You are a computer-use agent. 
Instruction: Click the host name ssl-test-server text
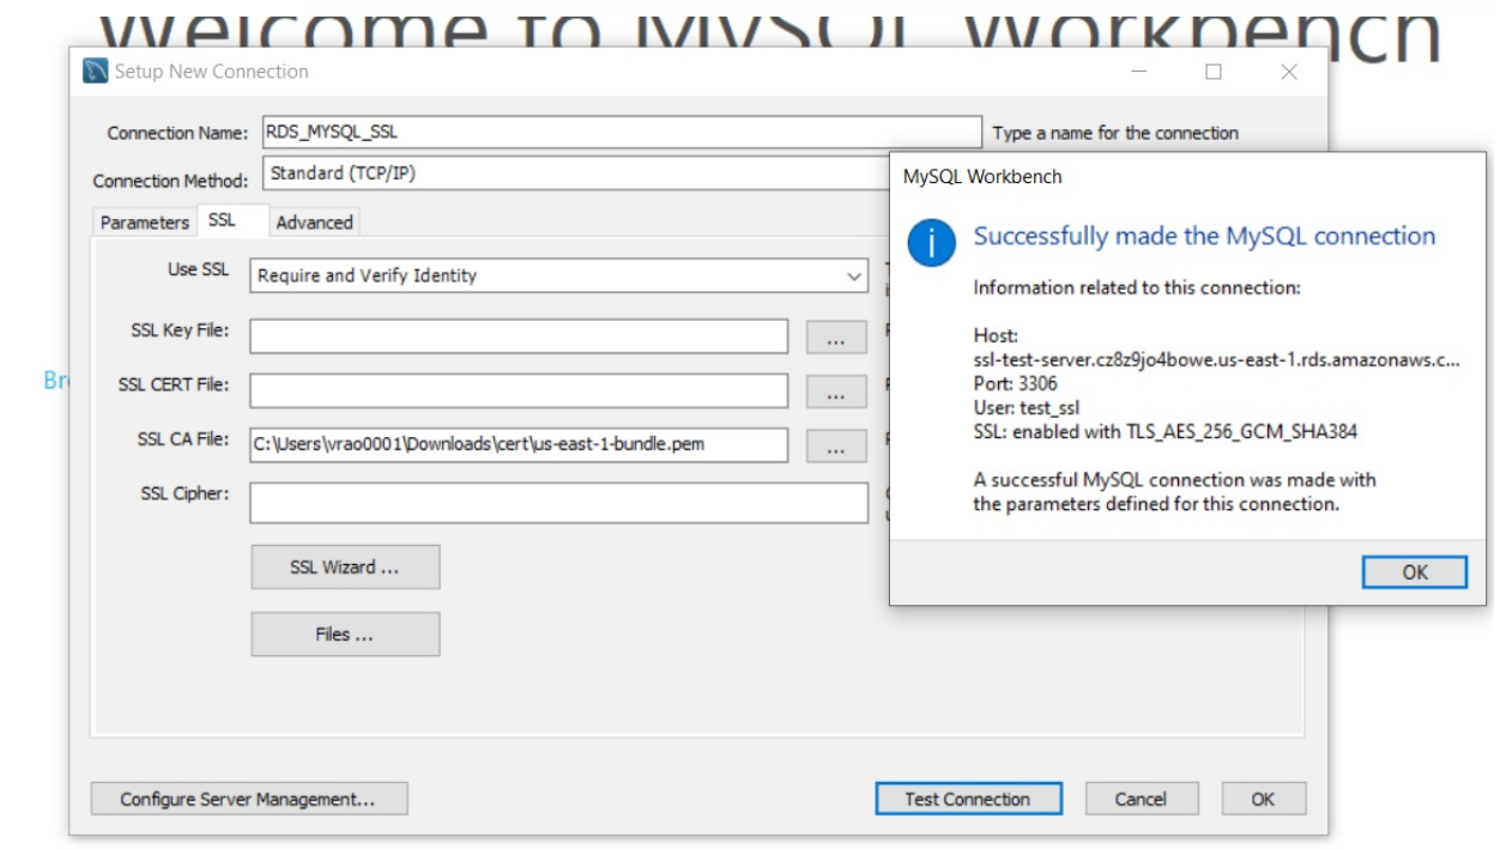click(x=1216, y=360)
